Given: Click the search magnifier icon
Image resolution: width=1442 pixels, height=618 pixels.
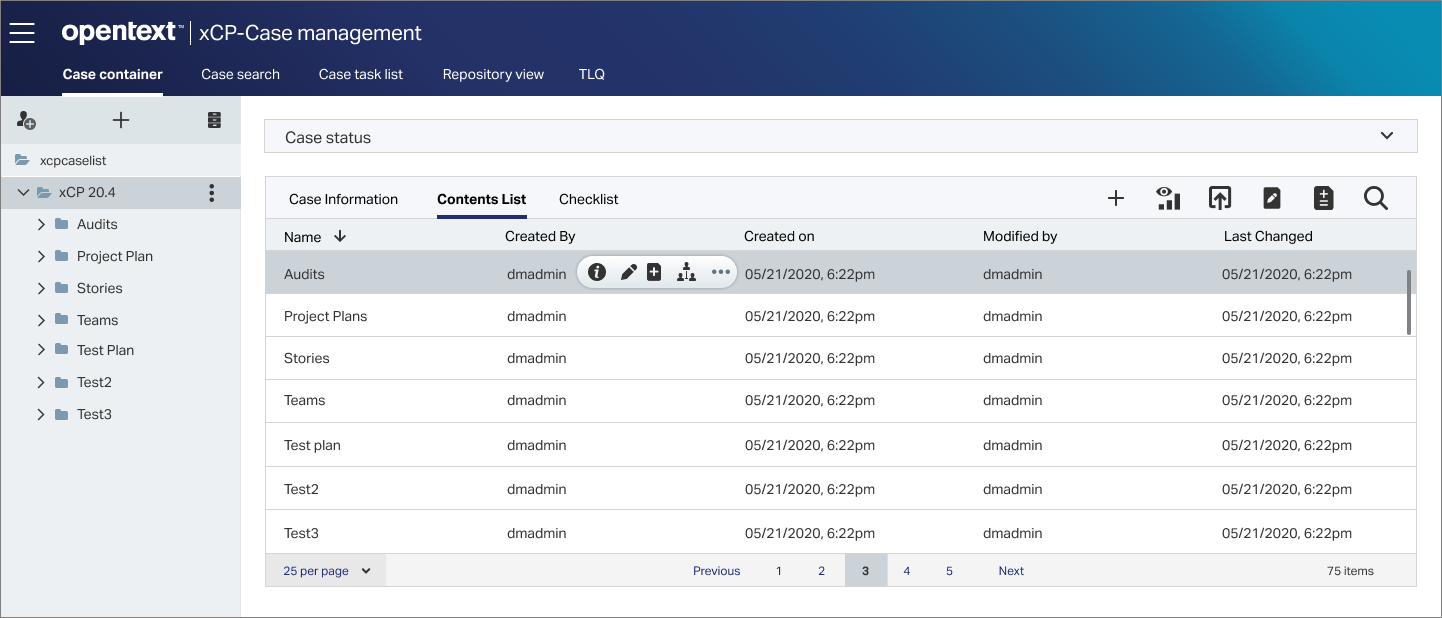Looking at the screenshot, I should pyautogui.click(x=1376, y=198).
